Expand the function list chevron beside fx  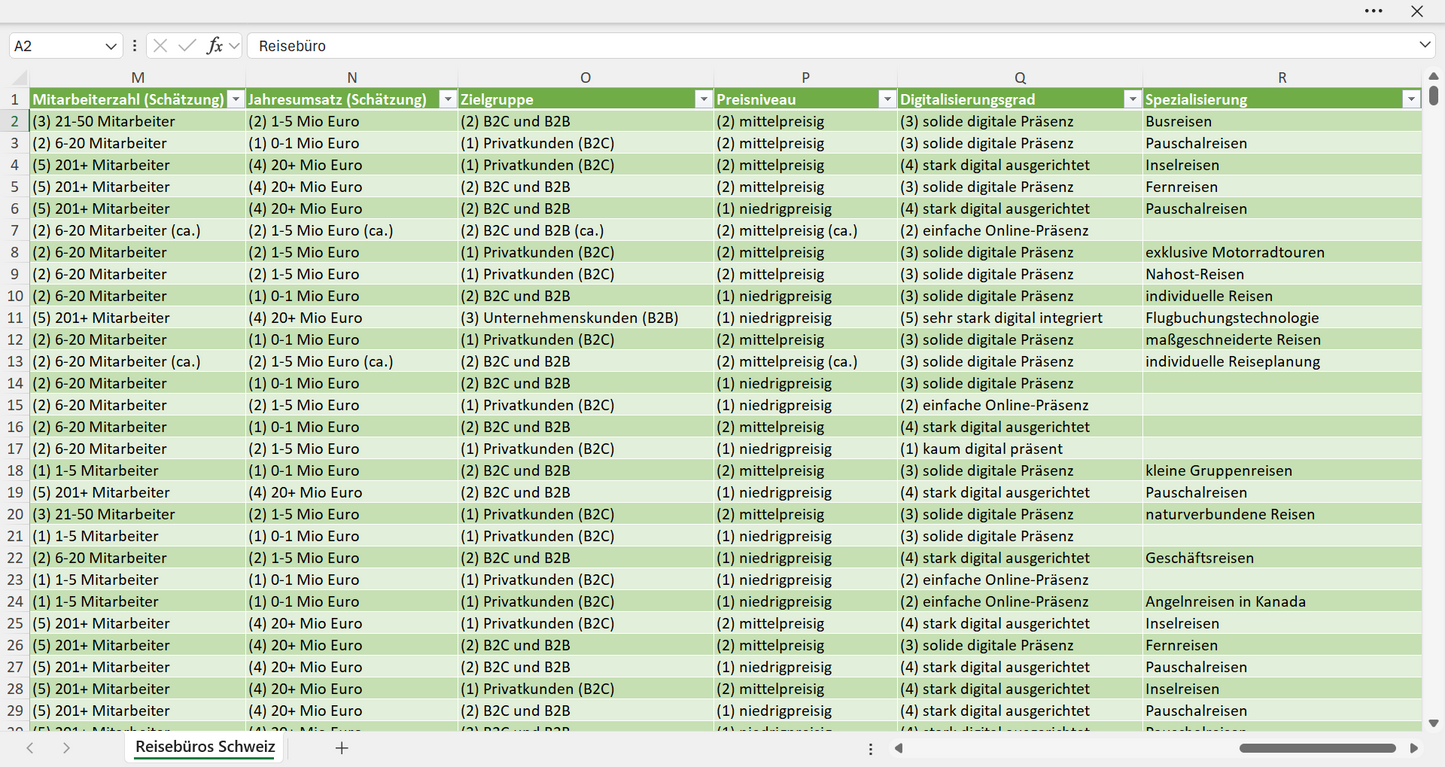coord(234,46)
